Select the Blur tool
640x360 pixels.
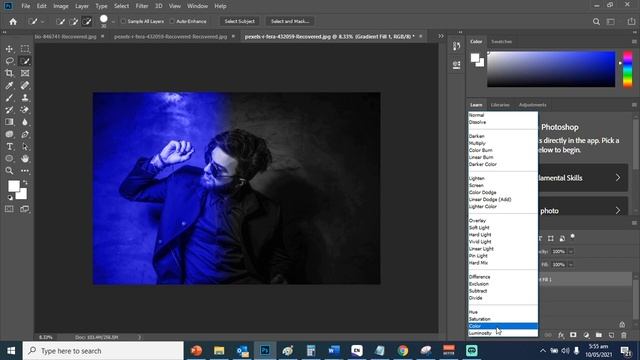pyautogui.click(x=25, y=122)
